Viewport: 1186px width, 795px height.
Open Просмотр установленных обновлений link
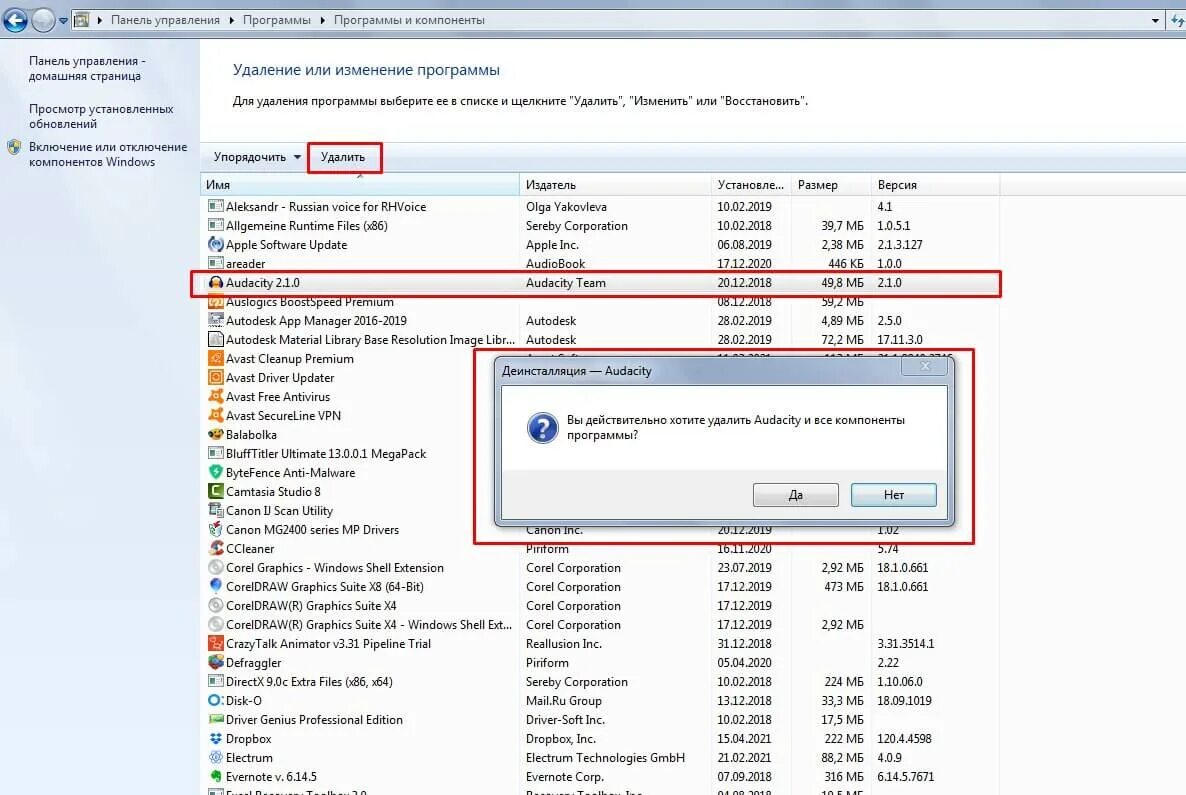[x=101, y=116]
